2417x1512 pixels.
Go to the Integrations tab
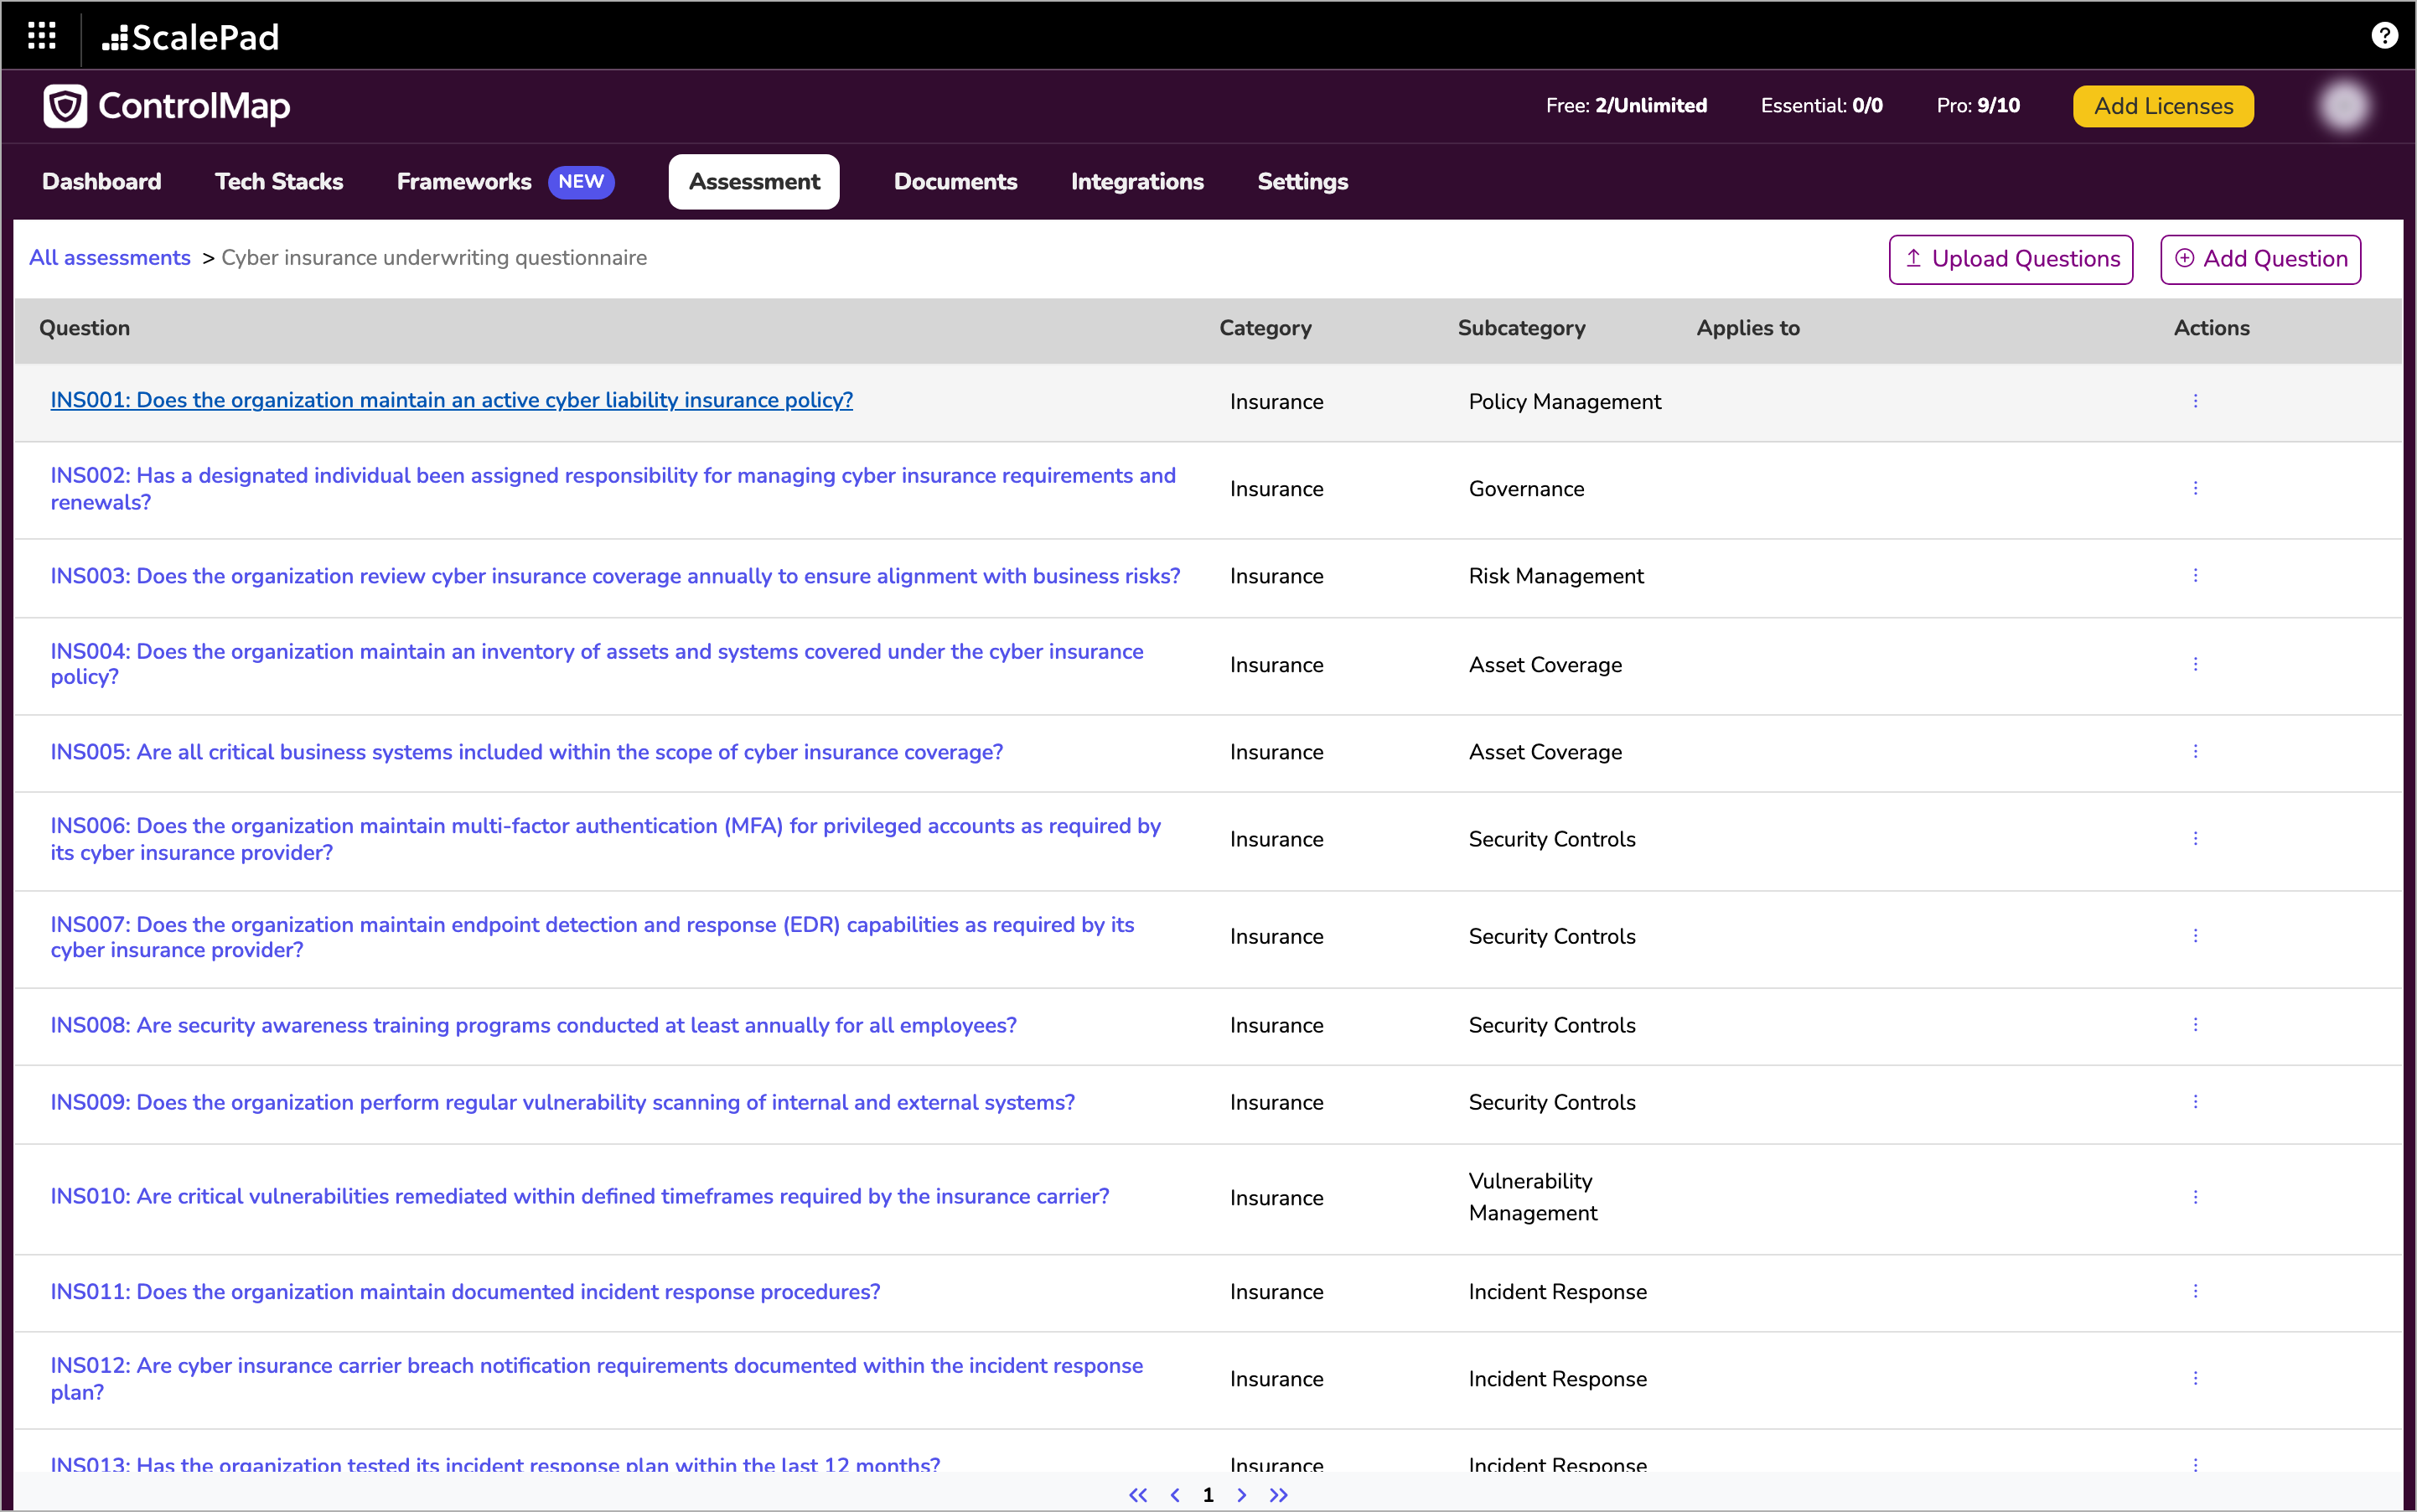coord(1137,181)
